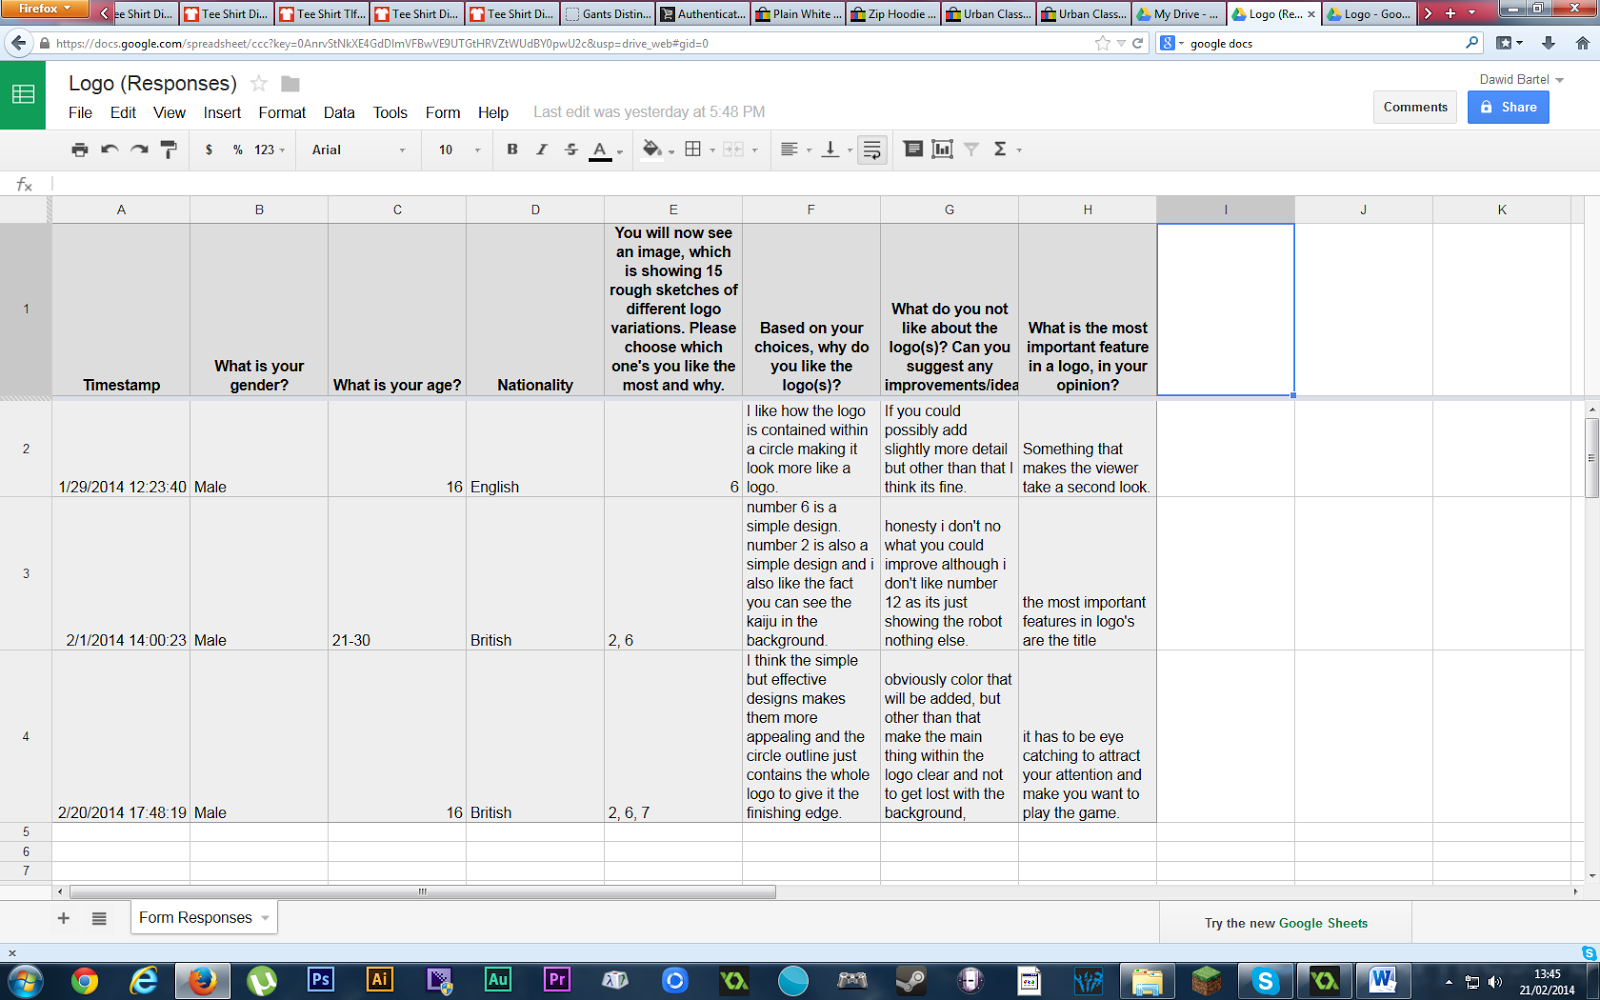The height and width of the screenshot is (1000, 1600).
Task: Toggle wrap text button
Action: (872, 150)
